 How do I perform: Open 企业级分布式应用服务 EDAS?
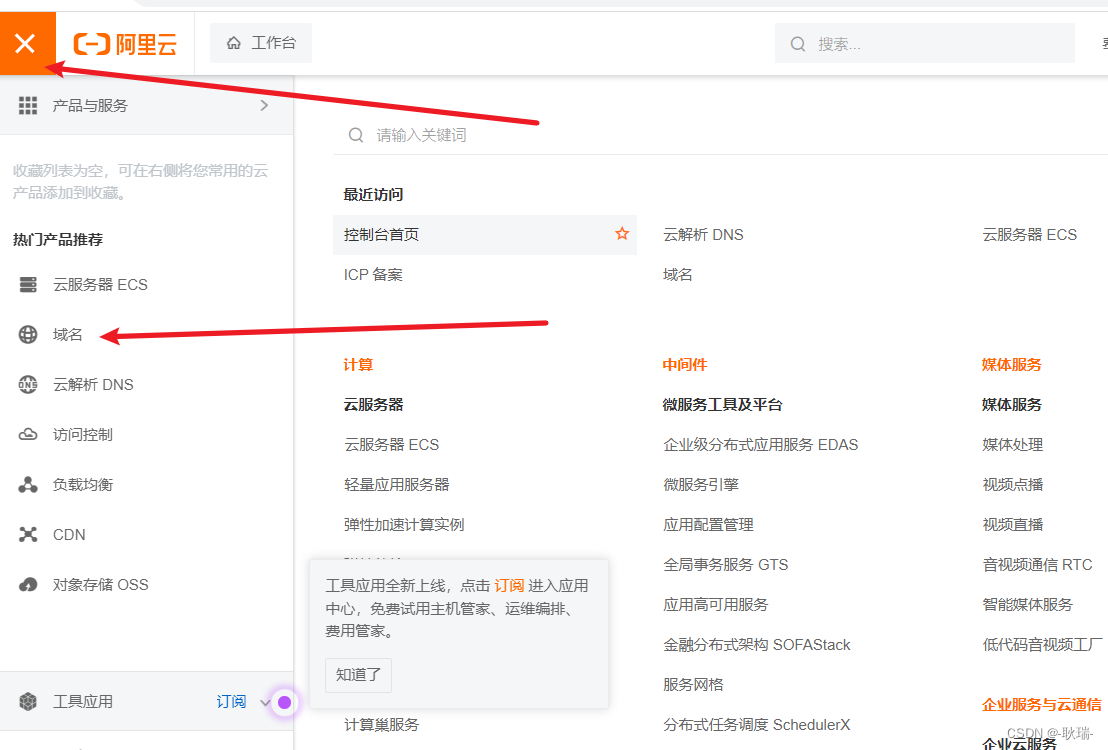[x=760, y=445]
